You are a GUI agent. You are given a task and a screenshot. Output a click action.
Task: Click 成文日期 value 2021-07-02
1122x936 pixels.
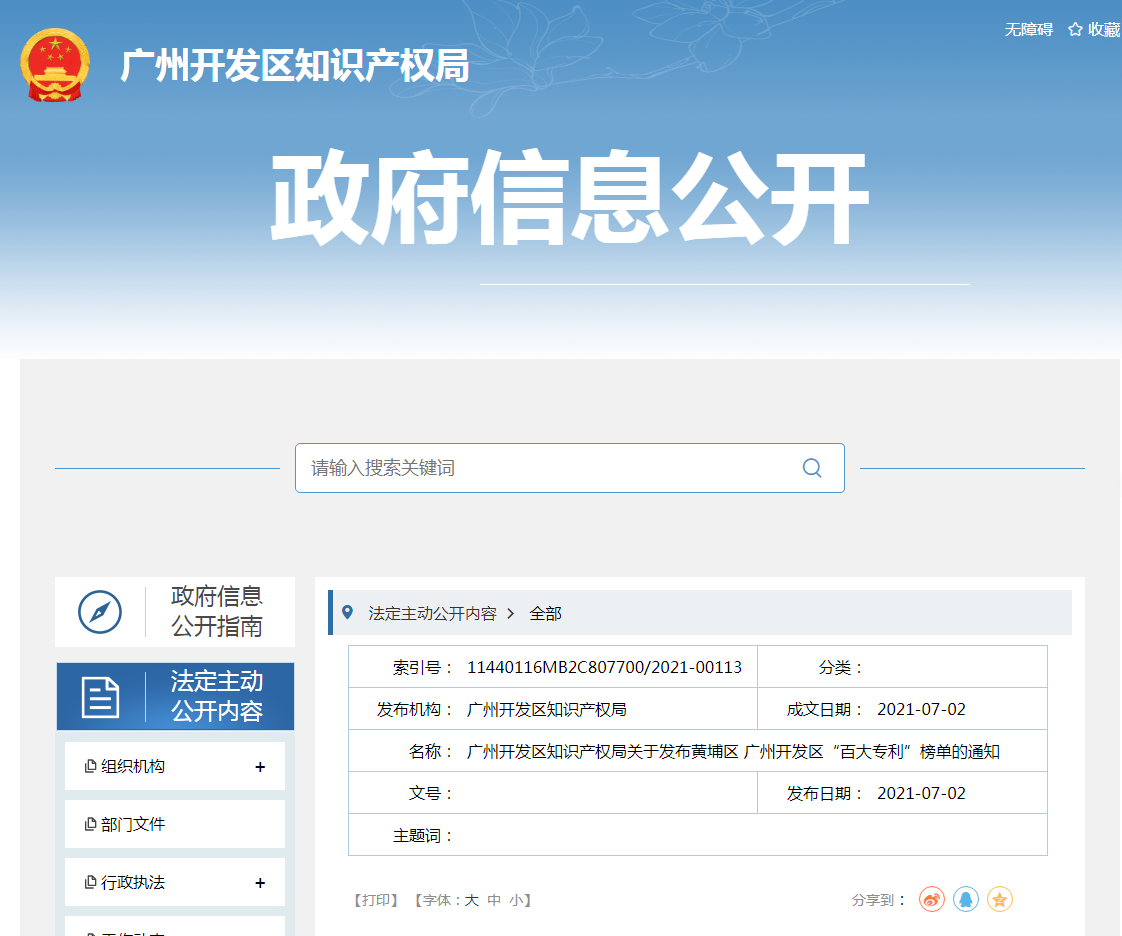click(x=922, y=709)
